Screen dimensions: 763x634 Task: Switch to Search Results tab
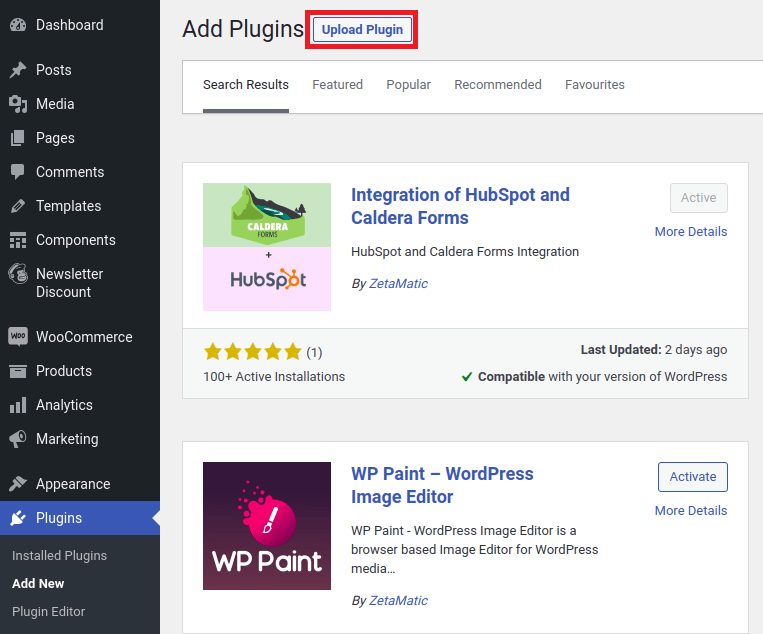[x=246, y=85]
